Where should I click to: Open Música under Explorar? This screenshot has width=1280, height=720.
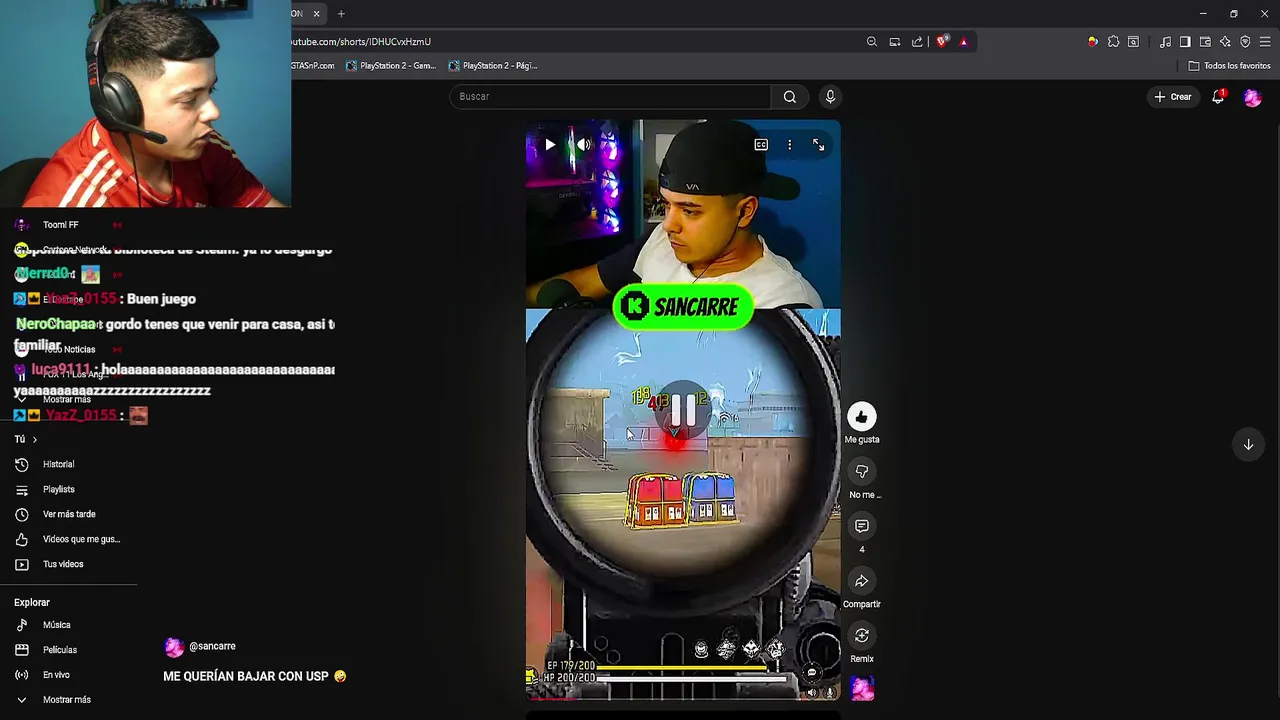[x=56, y=625]
